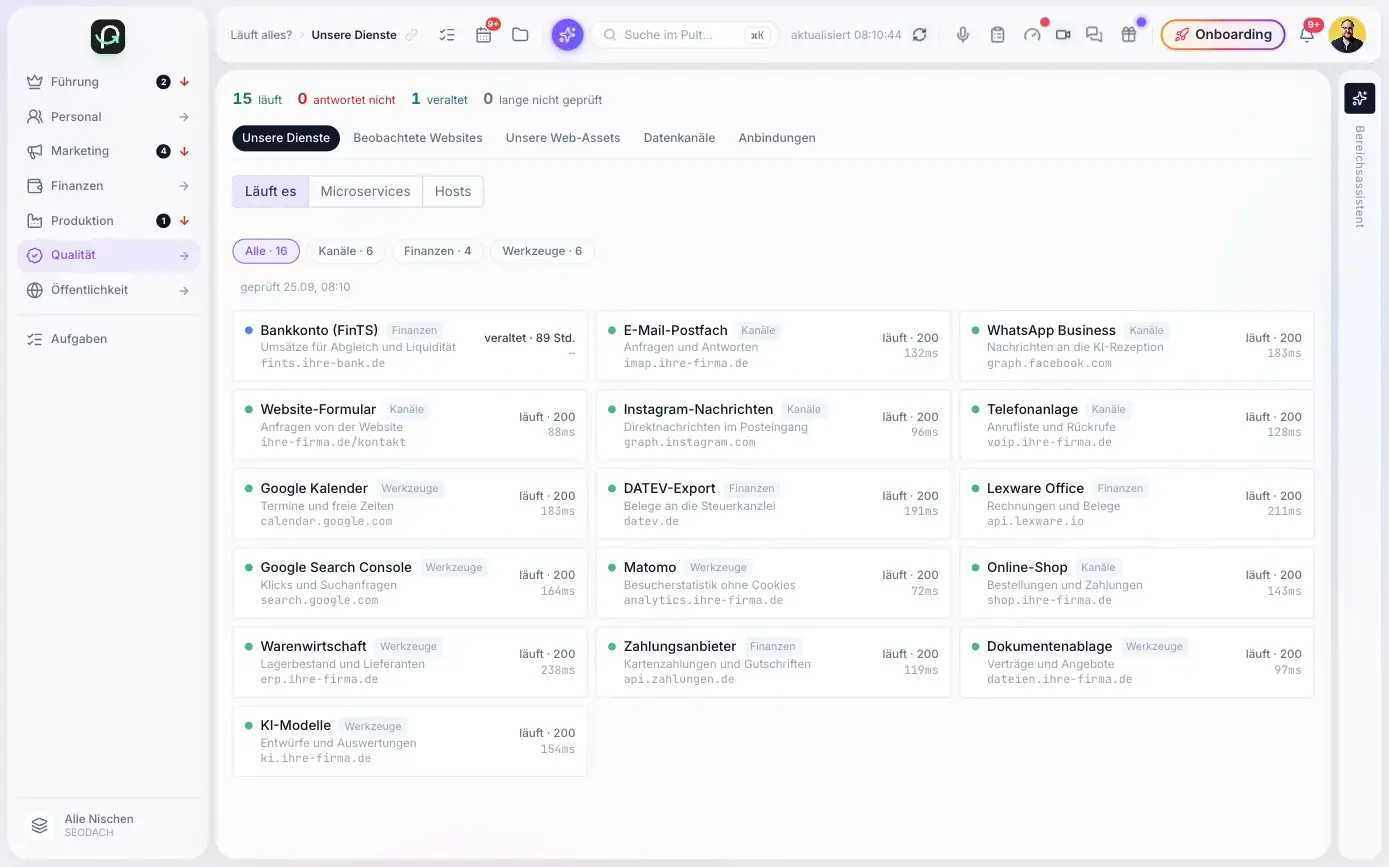Screen dimensions: 1389x867
Task: Open the Anbindungen tab
Action: pyautogui.click(x=777, y=138)
